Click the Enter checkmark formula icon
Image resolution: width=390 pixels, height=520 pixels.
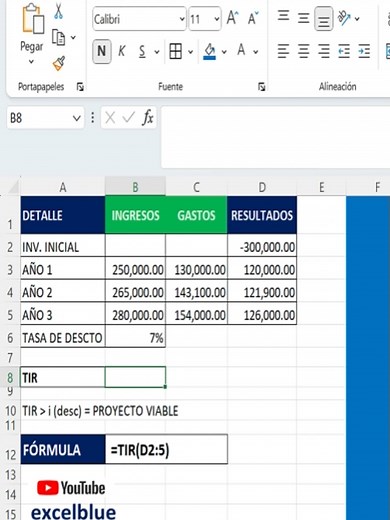128,117
